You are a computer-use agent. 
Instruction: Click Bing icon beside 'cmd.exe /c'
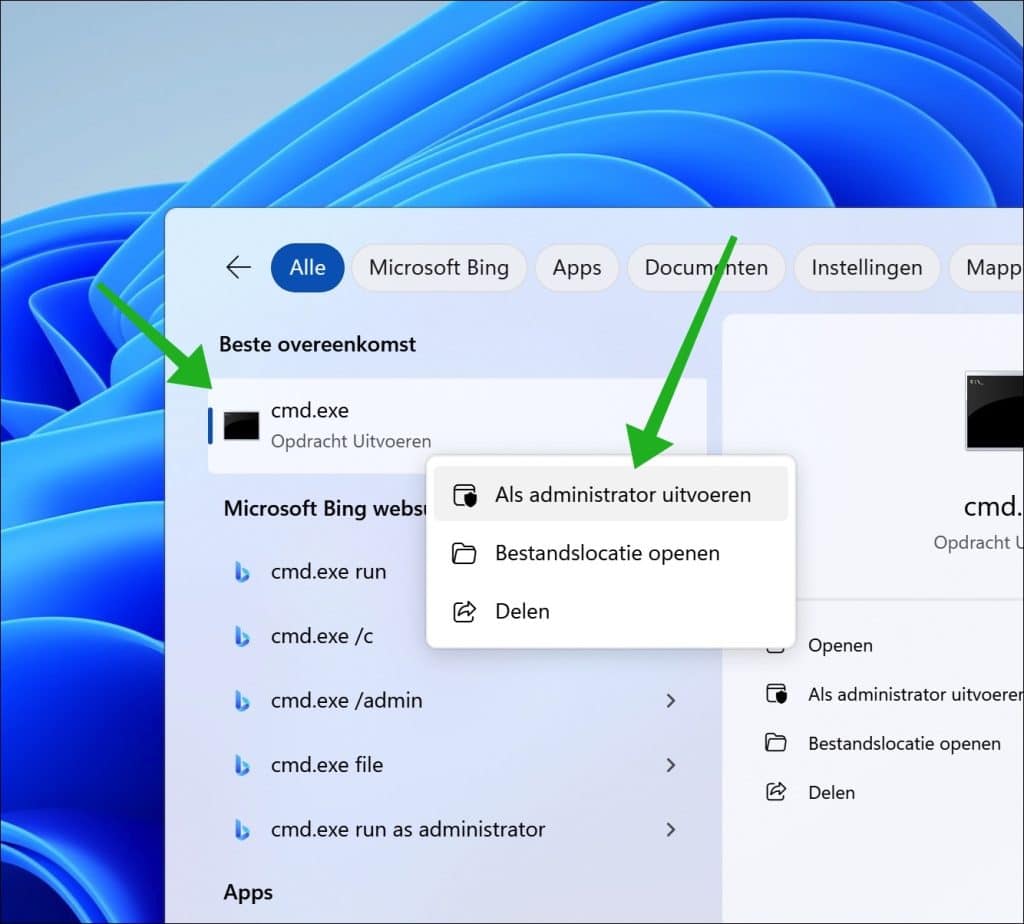coord(242,636)
